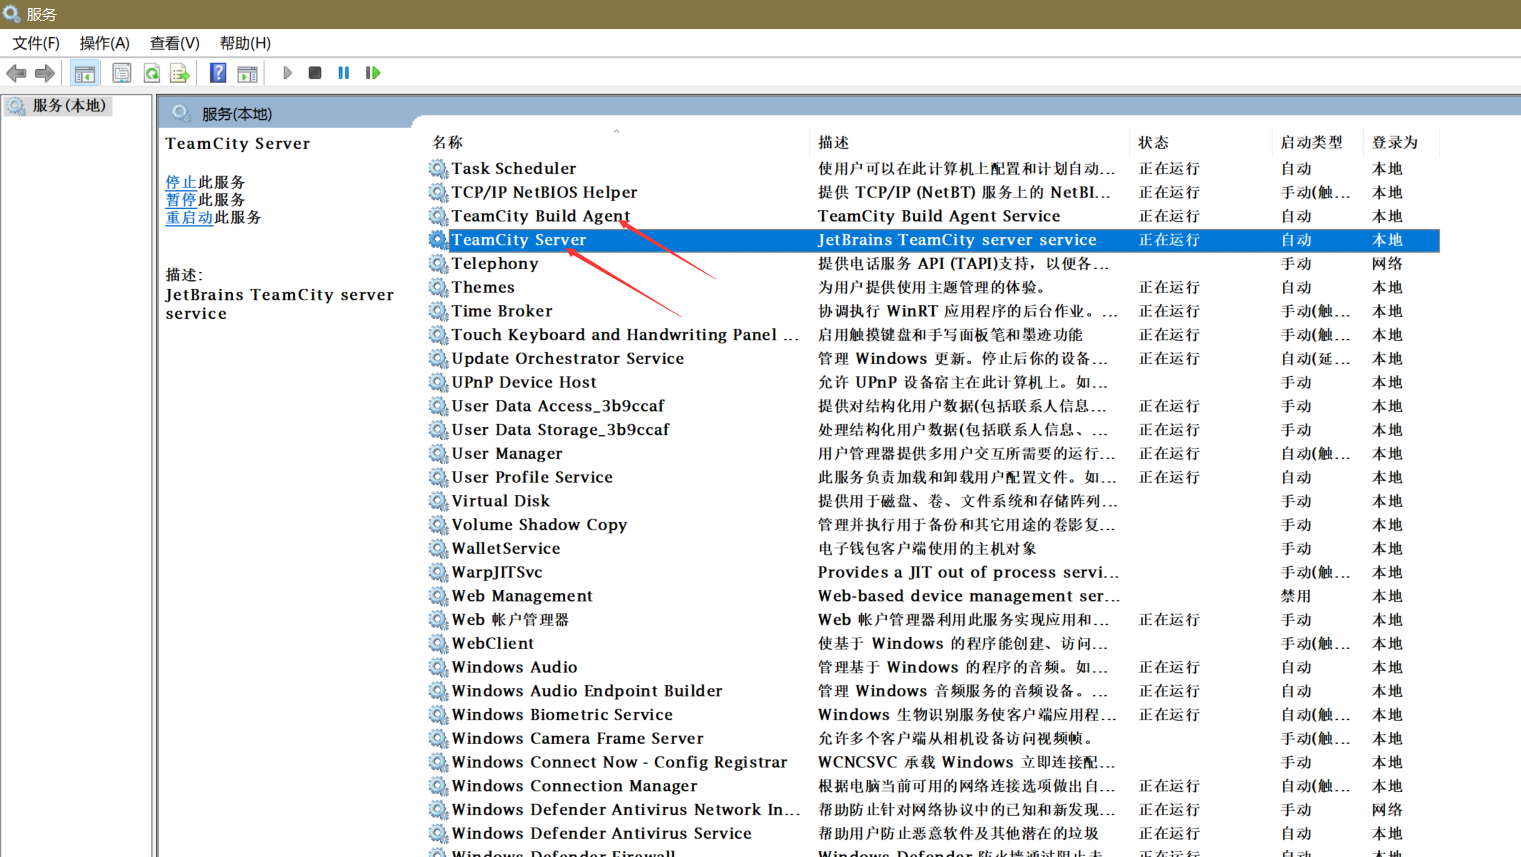Select the Volume Shadow Copy service
This screenshot has height=857, width=1521.
pyautogui.click(x=933, y=525)
